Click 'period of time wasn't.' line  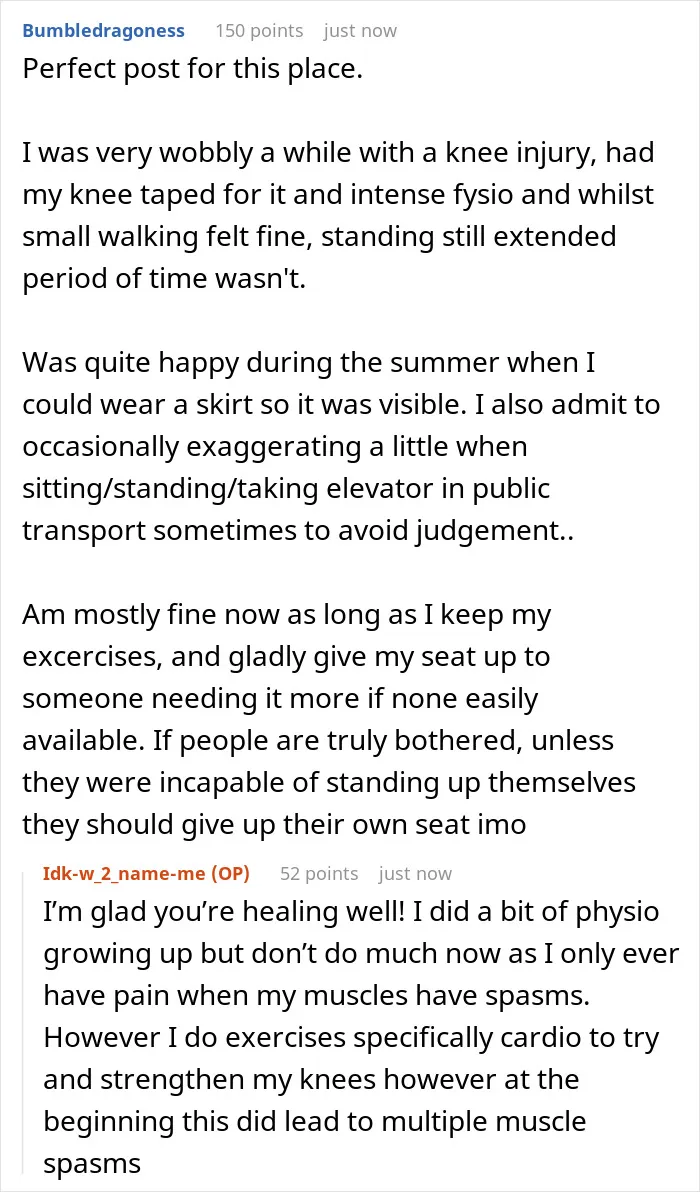163,279
